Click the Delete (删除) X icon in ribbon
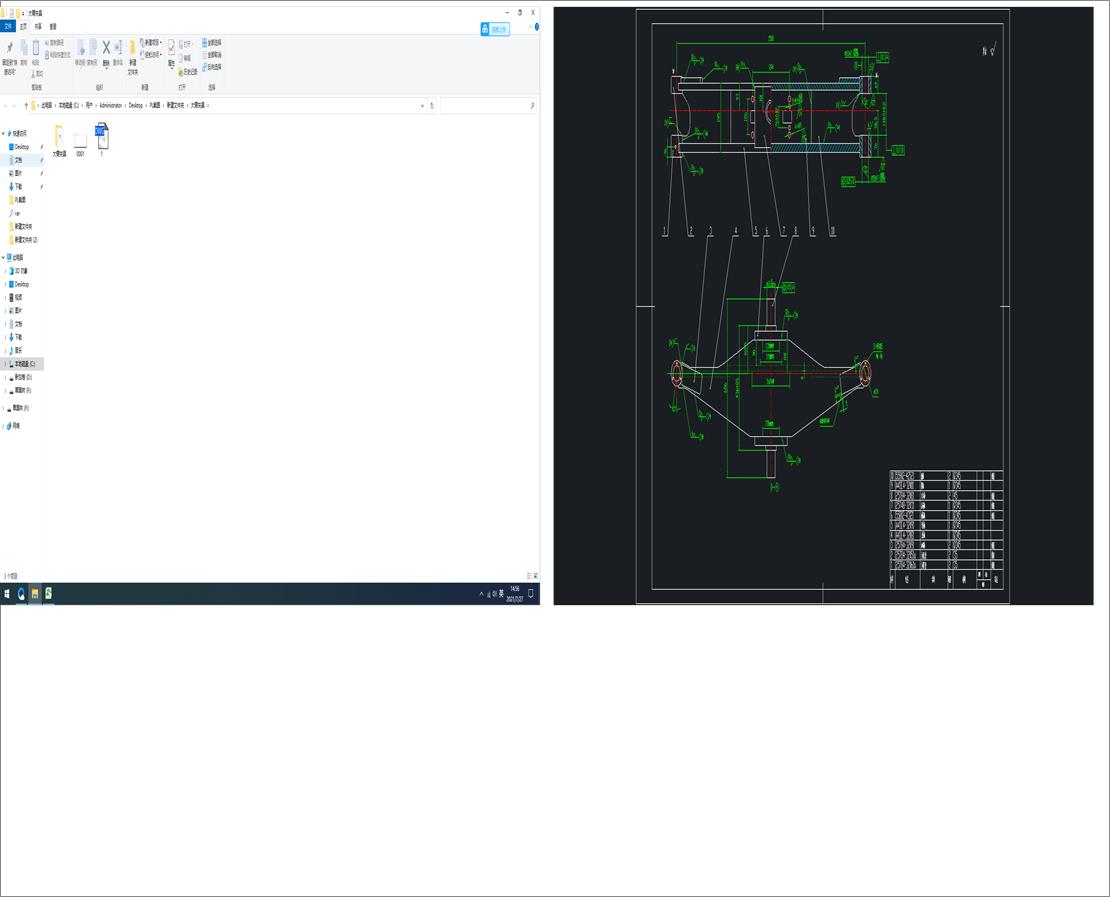The height and width of the screenshot is (897, 1110). [106, 48]
